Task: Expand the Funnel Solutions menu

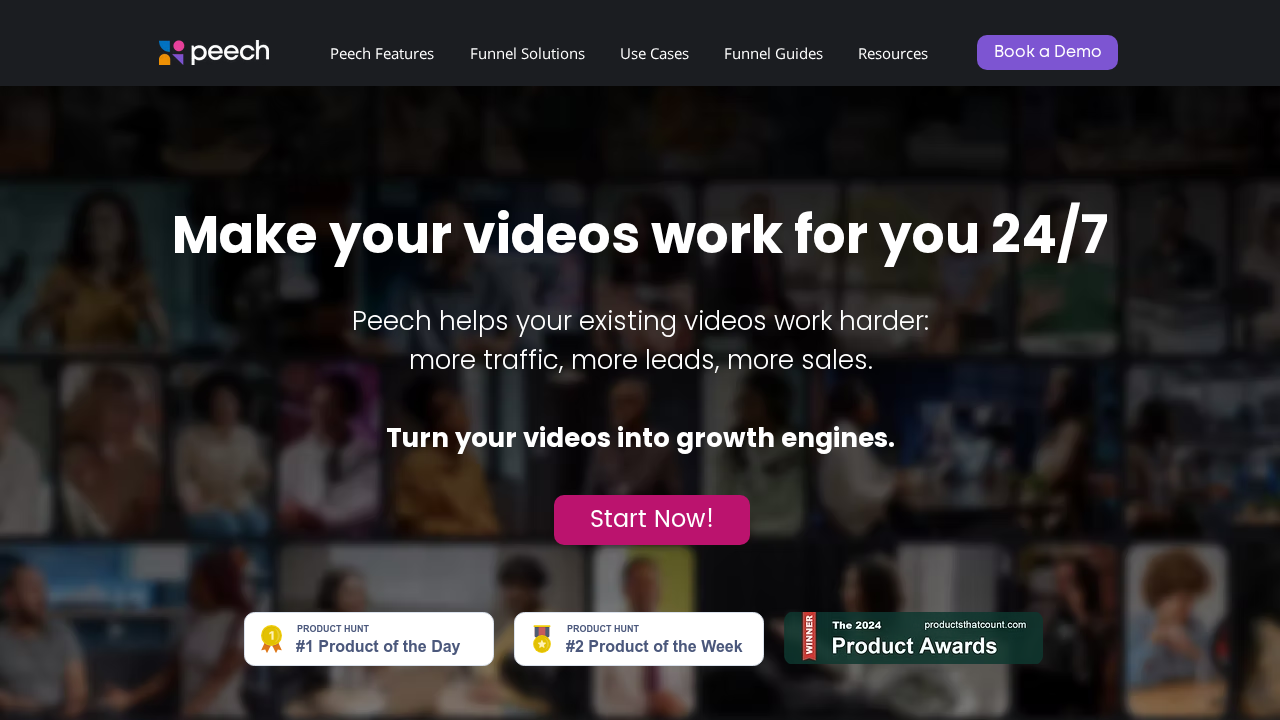Action: click(x=527, y=54)
